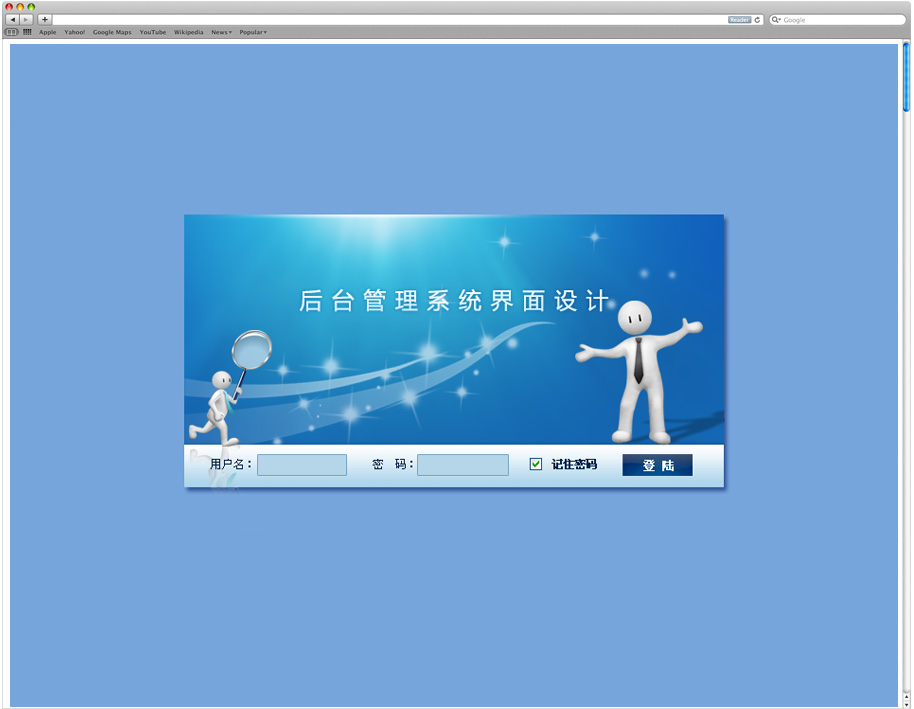Open the YouTube bookmark
Viewport: 914px width, 709px height.
(153, 32)
